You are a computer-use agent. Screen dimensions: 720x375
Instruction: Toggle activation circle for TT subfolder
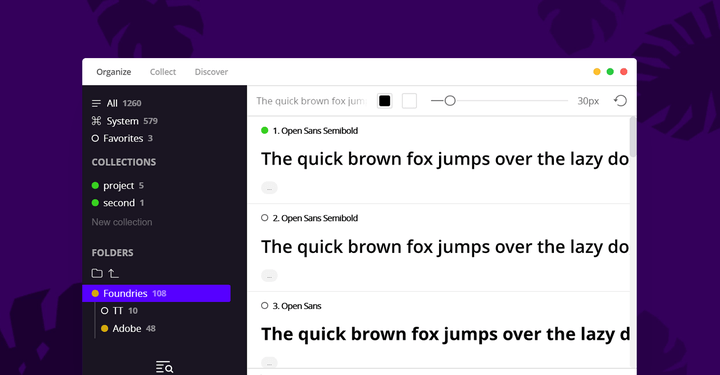click(x=104, y=311)
